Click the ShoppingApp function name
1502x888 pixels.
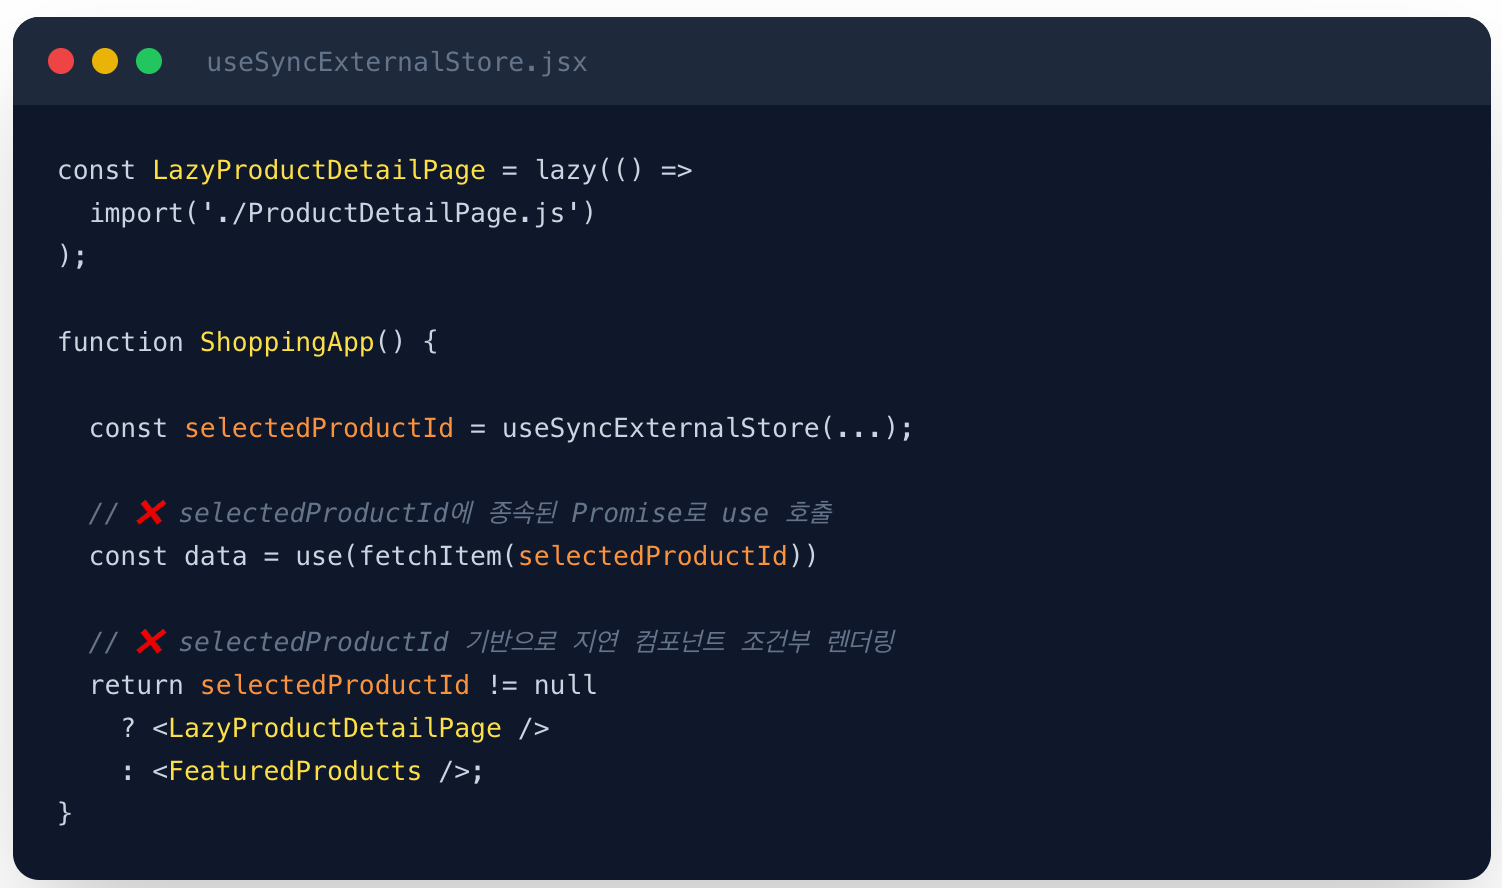pyautogui.click(x=287, y=342)
